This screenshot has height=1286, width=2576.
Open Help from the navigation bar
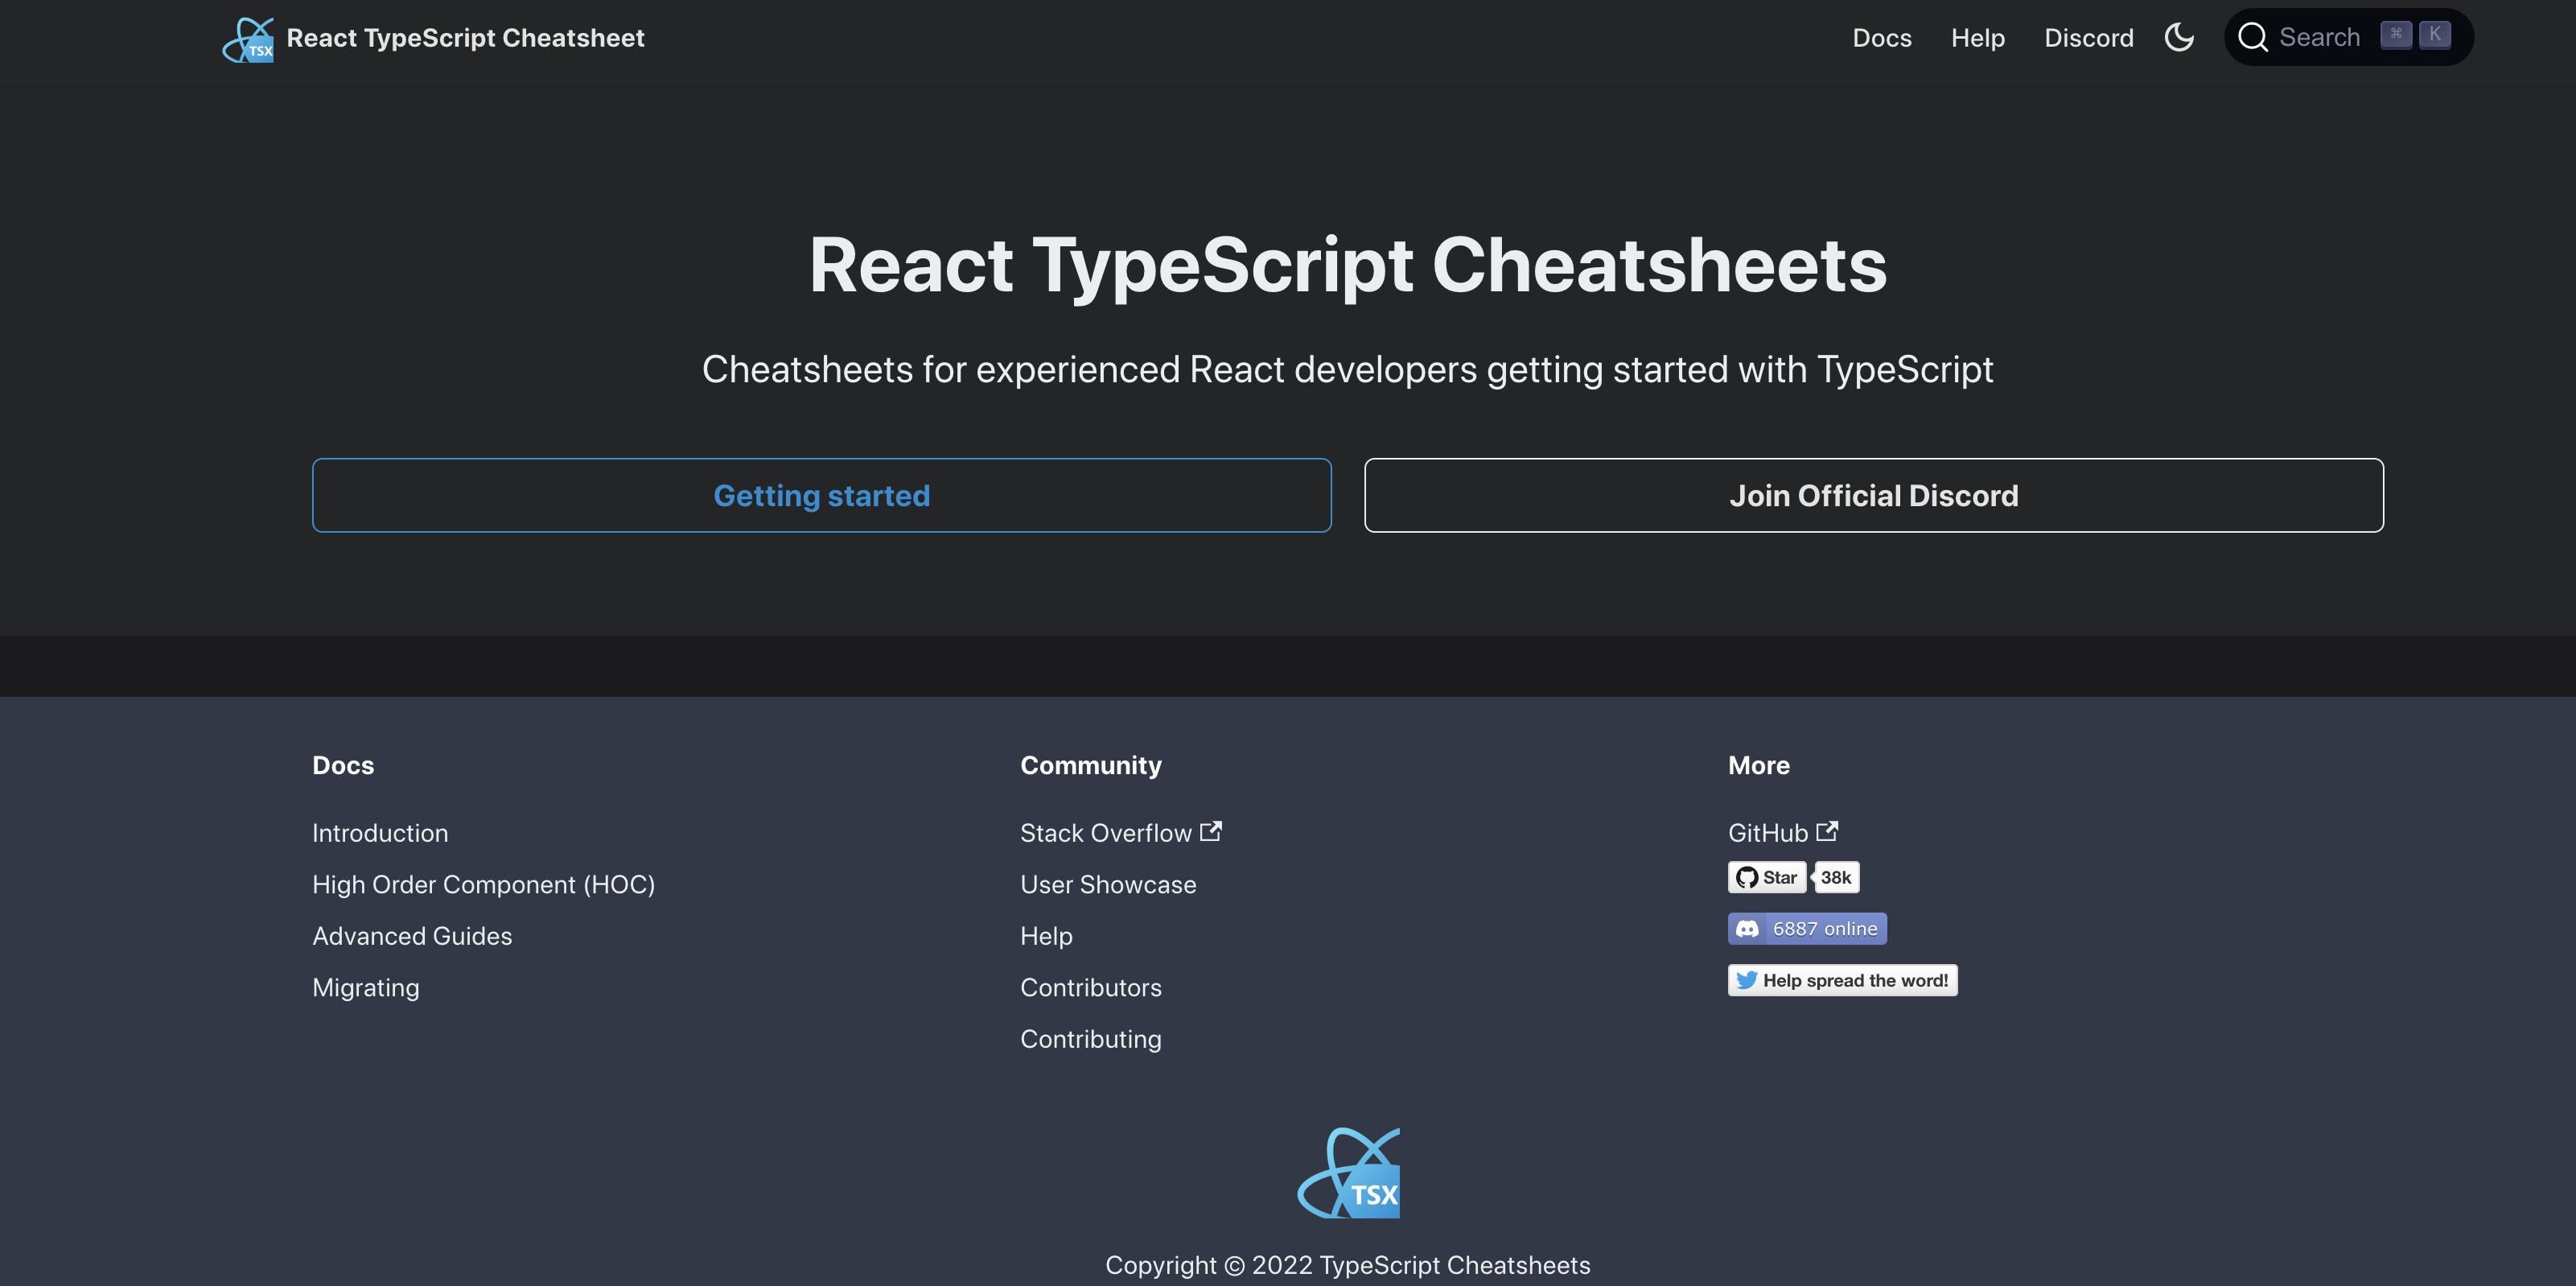[x=1977, y=37]
